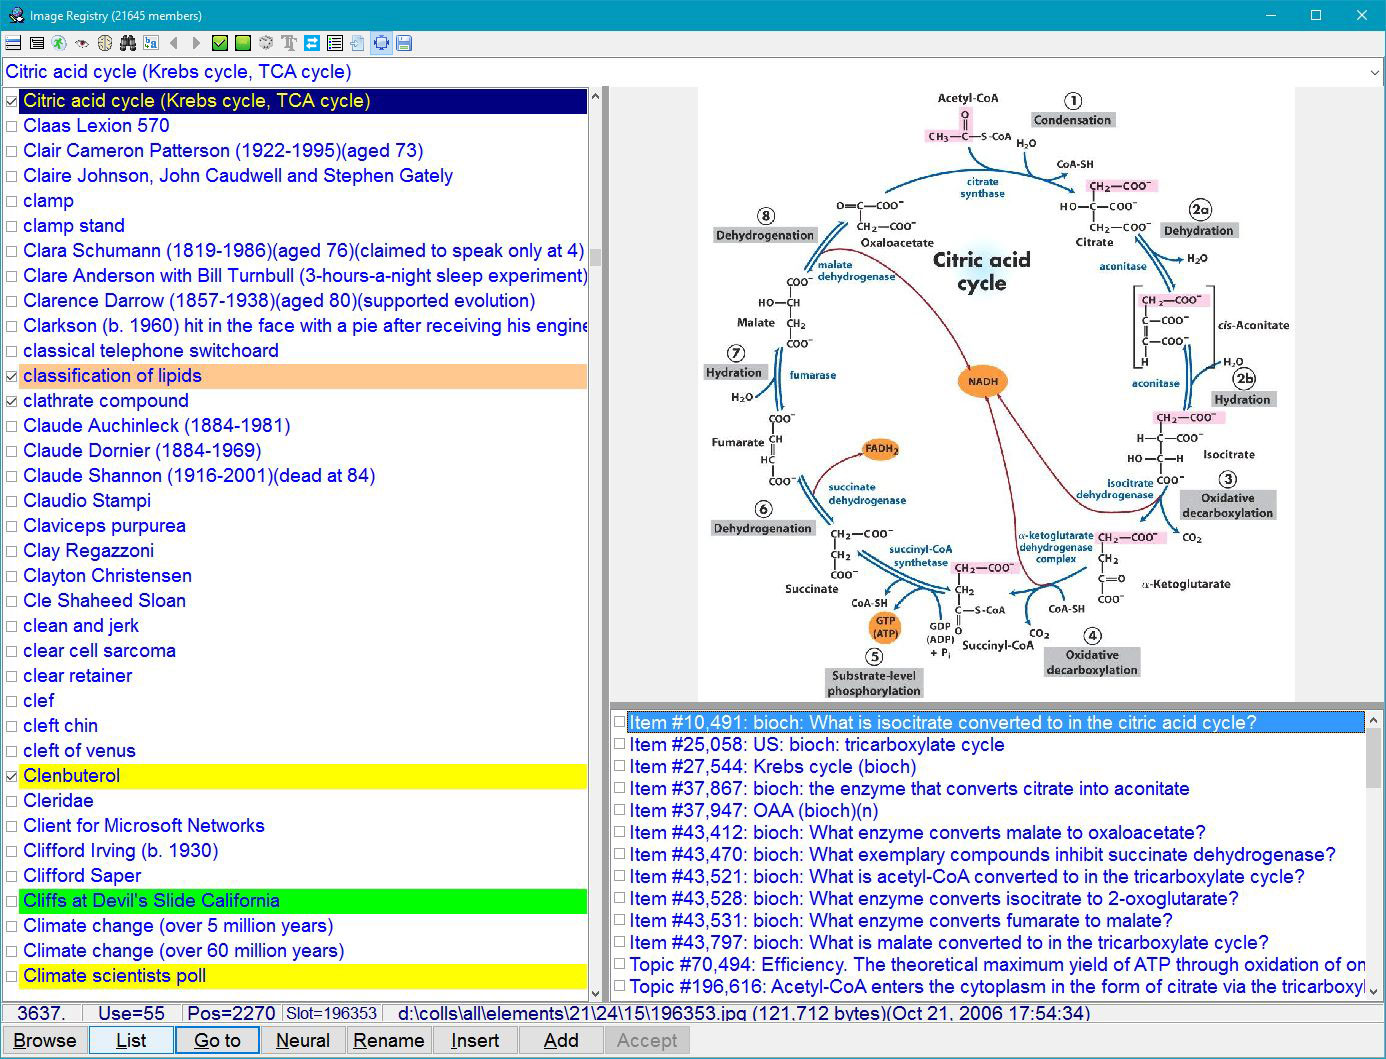This screenshot has height=1059, width=1386.
Task: Select Item #27,544 Krebs cycle entry
Action: point(772,767)
